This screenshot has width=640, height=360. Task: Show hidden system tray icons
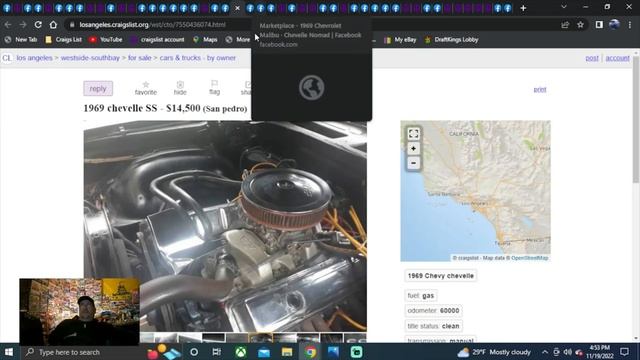pyautogui.click(x=545, y=352)
